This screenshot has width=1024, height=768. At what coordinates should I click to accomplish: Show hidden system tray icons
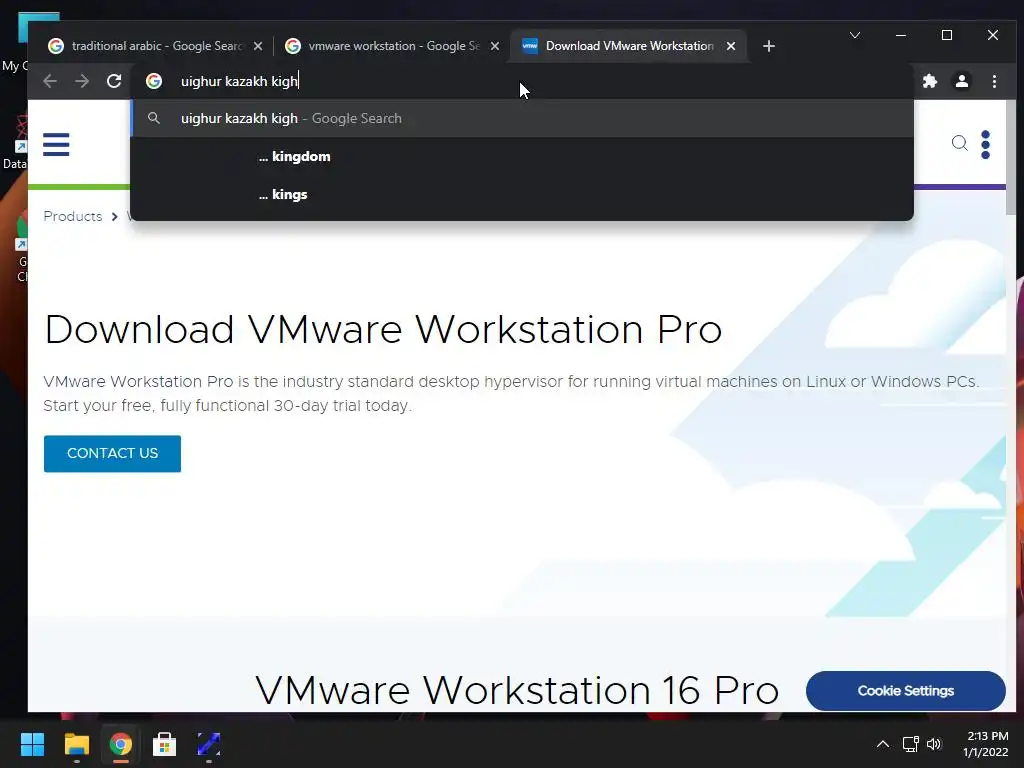pos(882,744)
